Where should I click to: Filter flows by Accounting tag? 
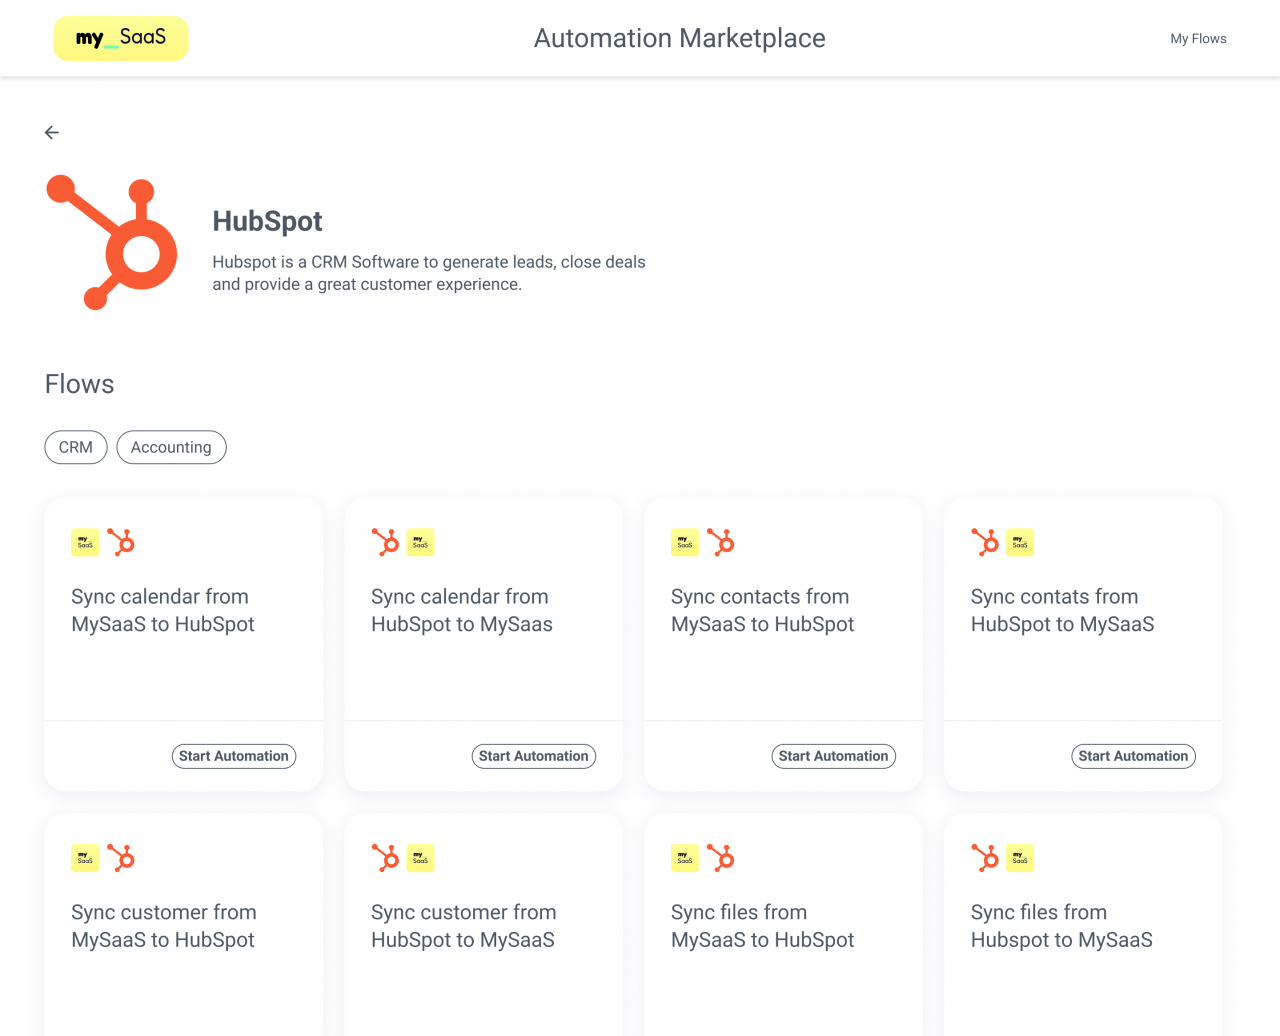[x=171, y=447]
